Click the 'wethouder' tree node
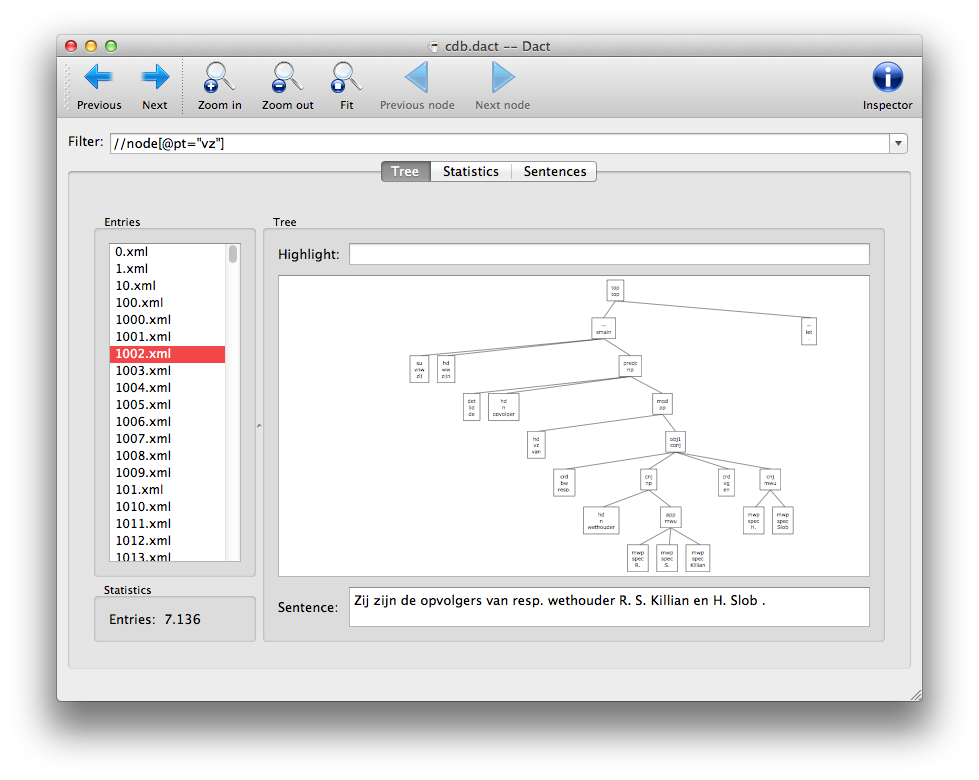This screenshot has width=979, height=780. (601, 520)
